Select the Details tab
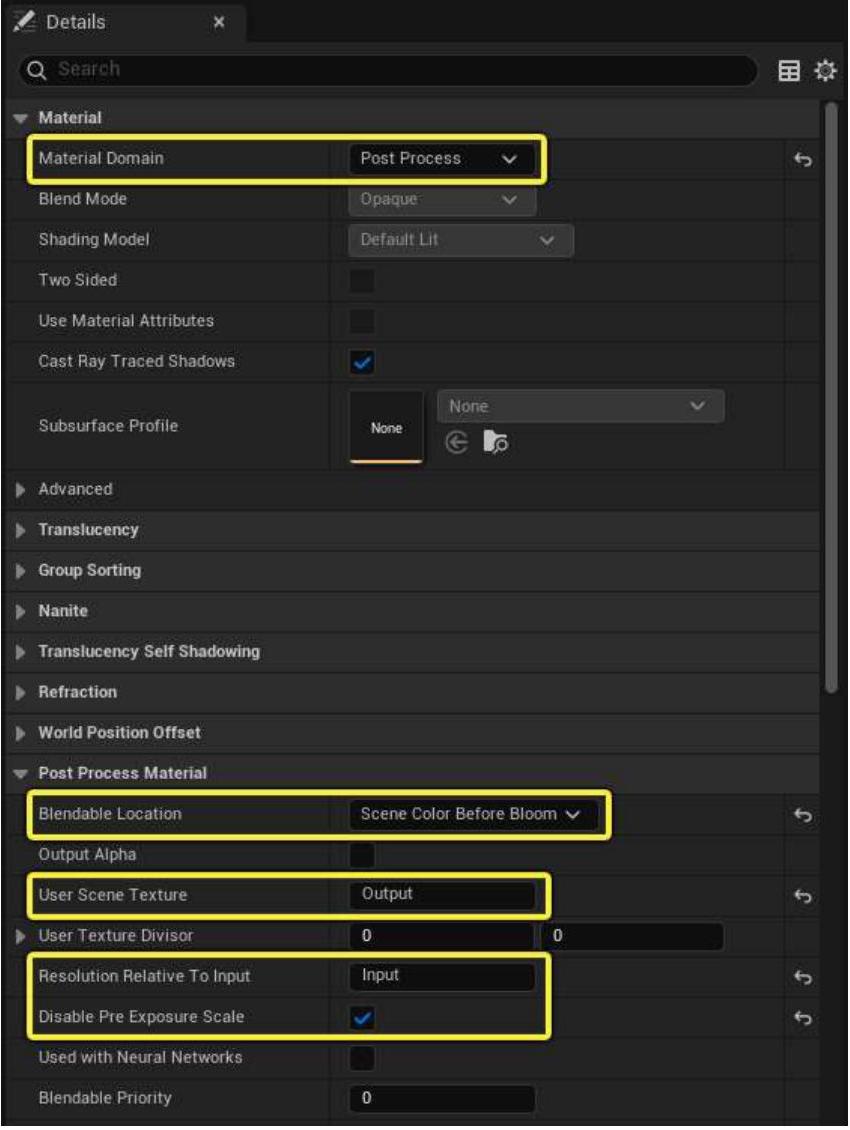Viewport: 850px width, 1130px height. (76, 21)
